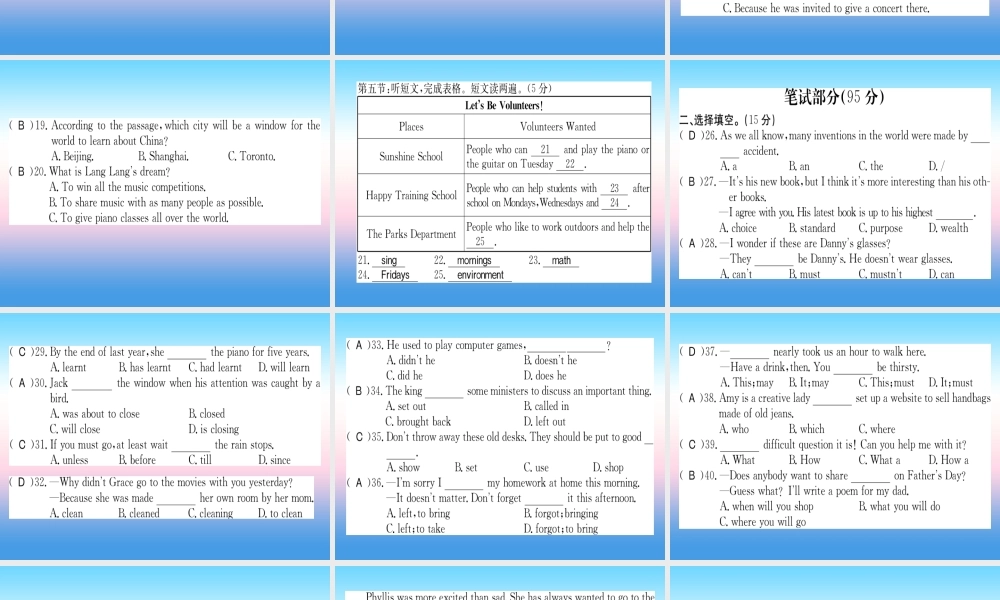The height and width of the screenshot is (600, 1000).
Task: Click option 'D. shop' in question 35
Action: 608,468
